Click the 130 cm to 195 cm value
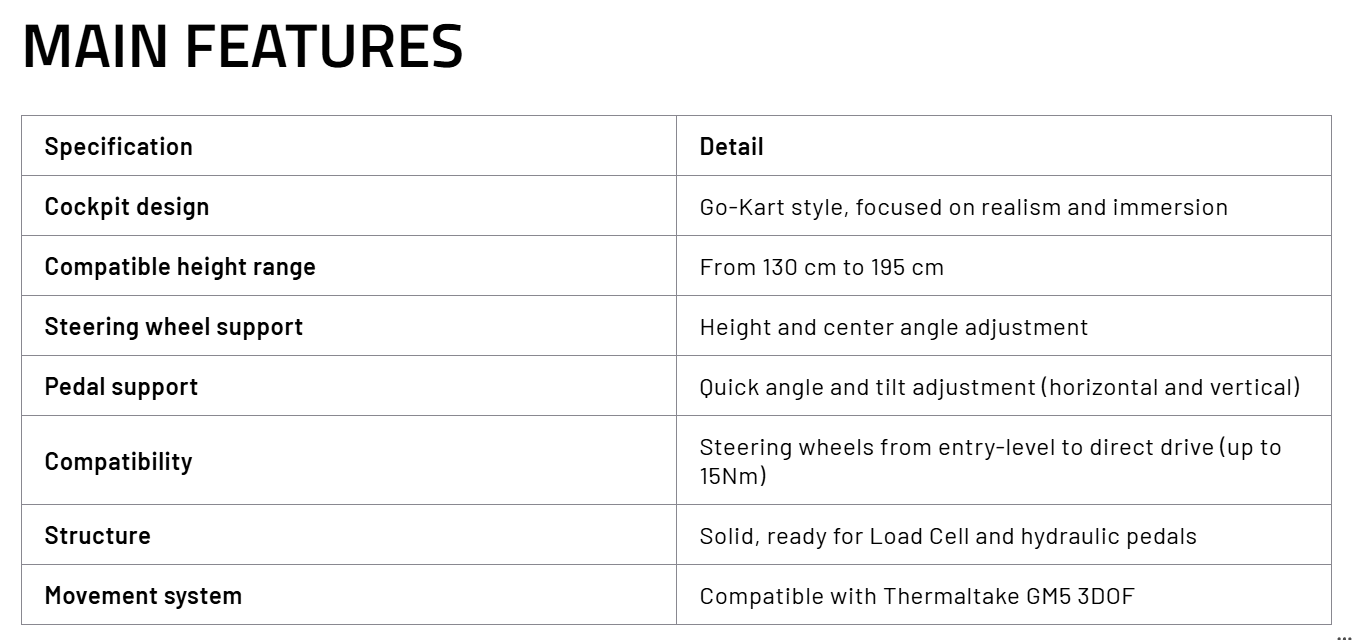 coord(853,267)
